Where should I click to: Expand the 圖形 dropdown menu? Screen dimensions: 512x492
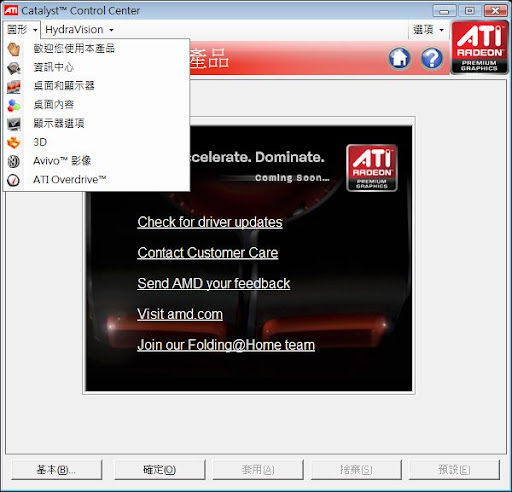click(22, 30)
